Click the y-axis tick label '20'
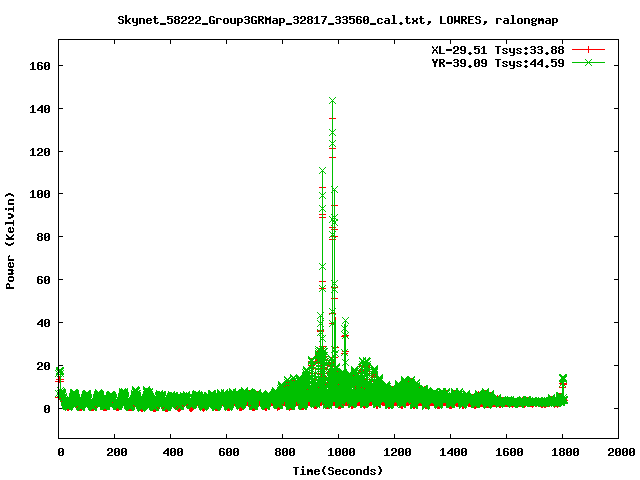This screenshot has height=480, width=640. click(x=43, y=366)
